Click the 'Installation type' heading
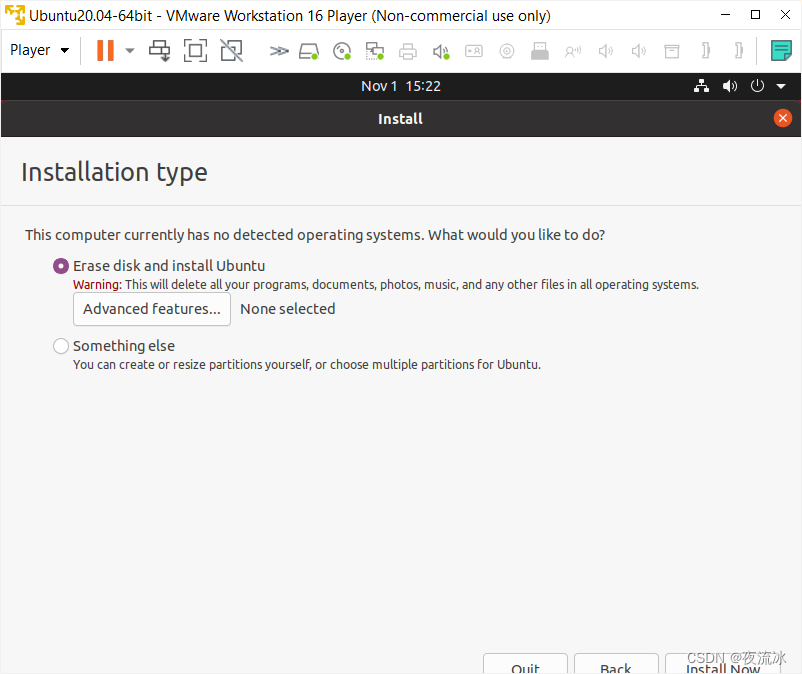Viewport: 802px width, 674px height. coord(115,173)
